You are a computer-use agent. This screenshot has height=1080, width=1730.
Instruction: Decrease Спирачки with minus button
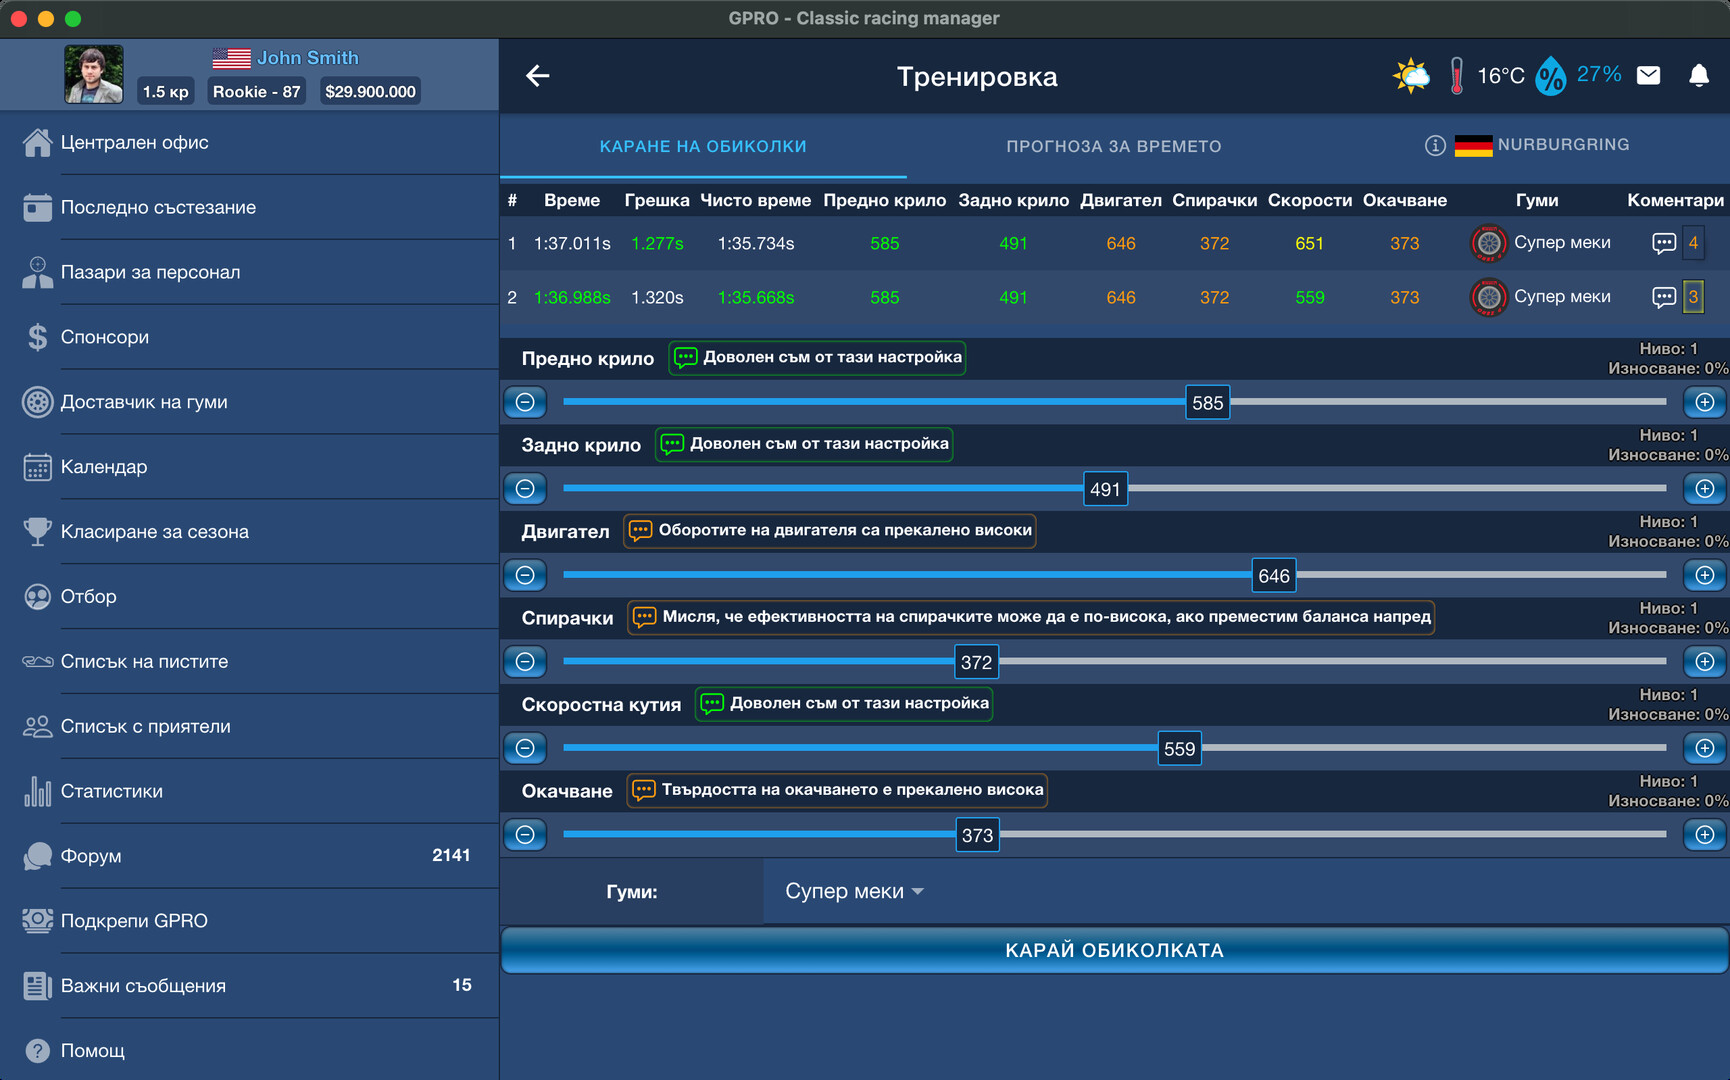[x=525, y=662]
